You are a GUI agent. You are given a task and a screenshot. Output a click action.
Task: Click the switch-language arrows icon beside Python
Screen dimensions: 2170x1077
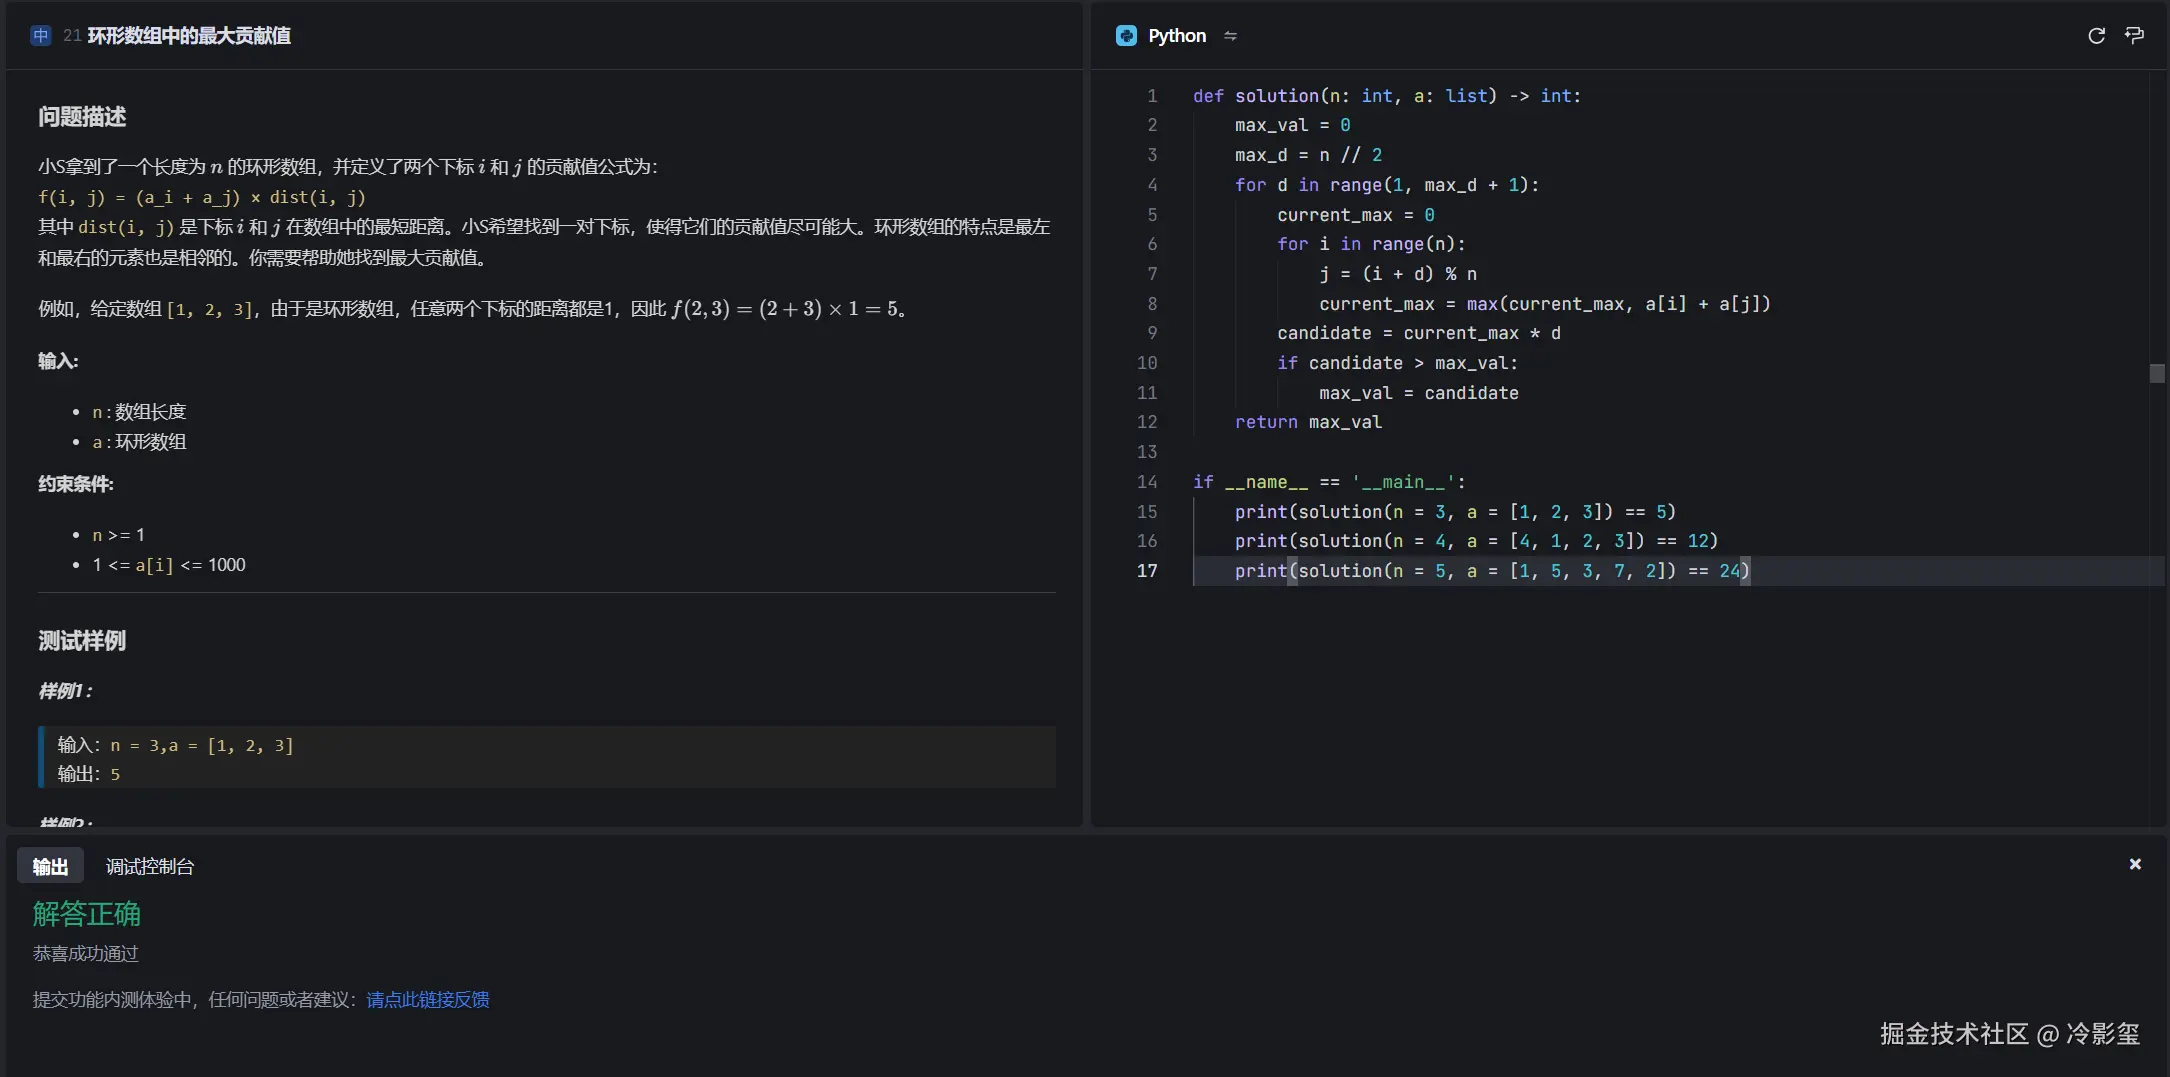tap(1230, 36)
